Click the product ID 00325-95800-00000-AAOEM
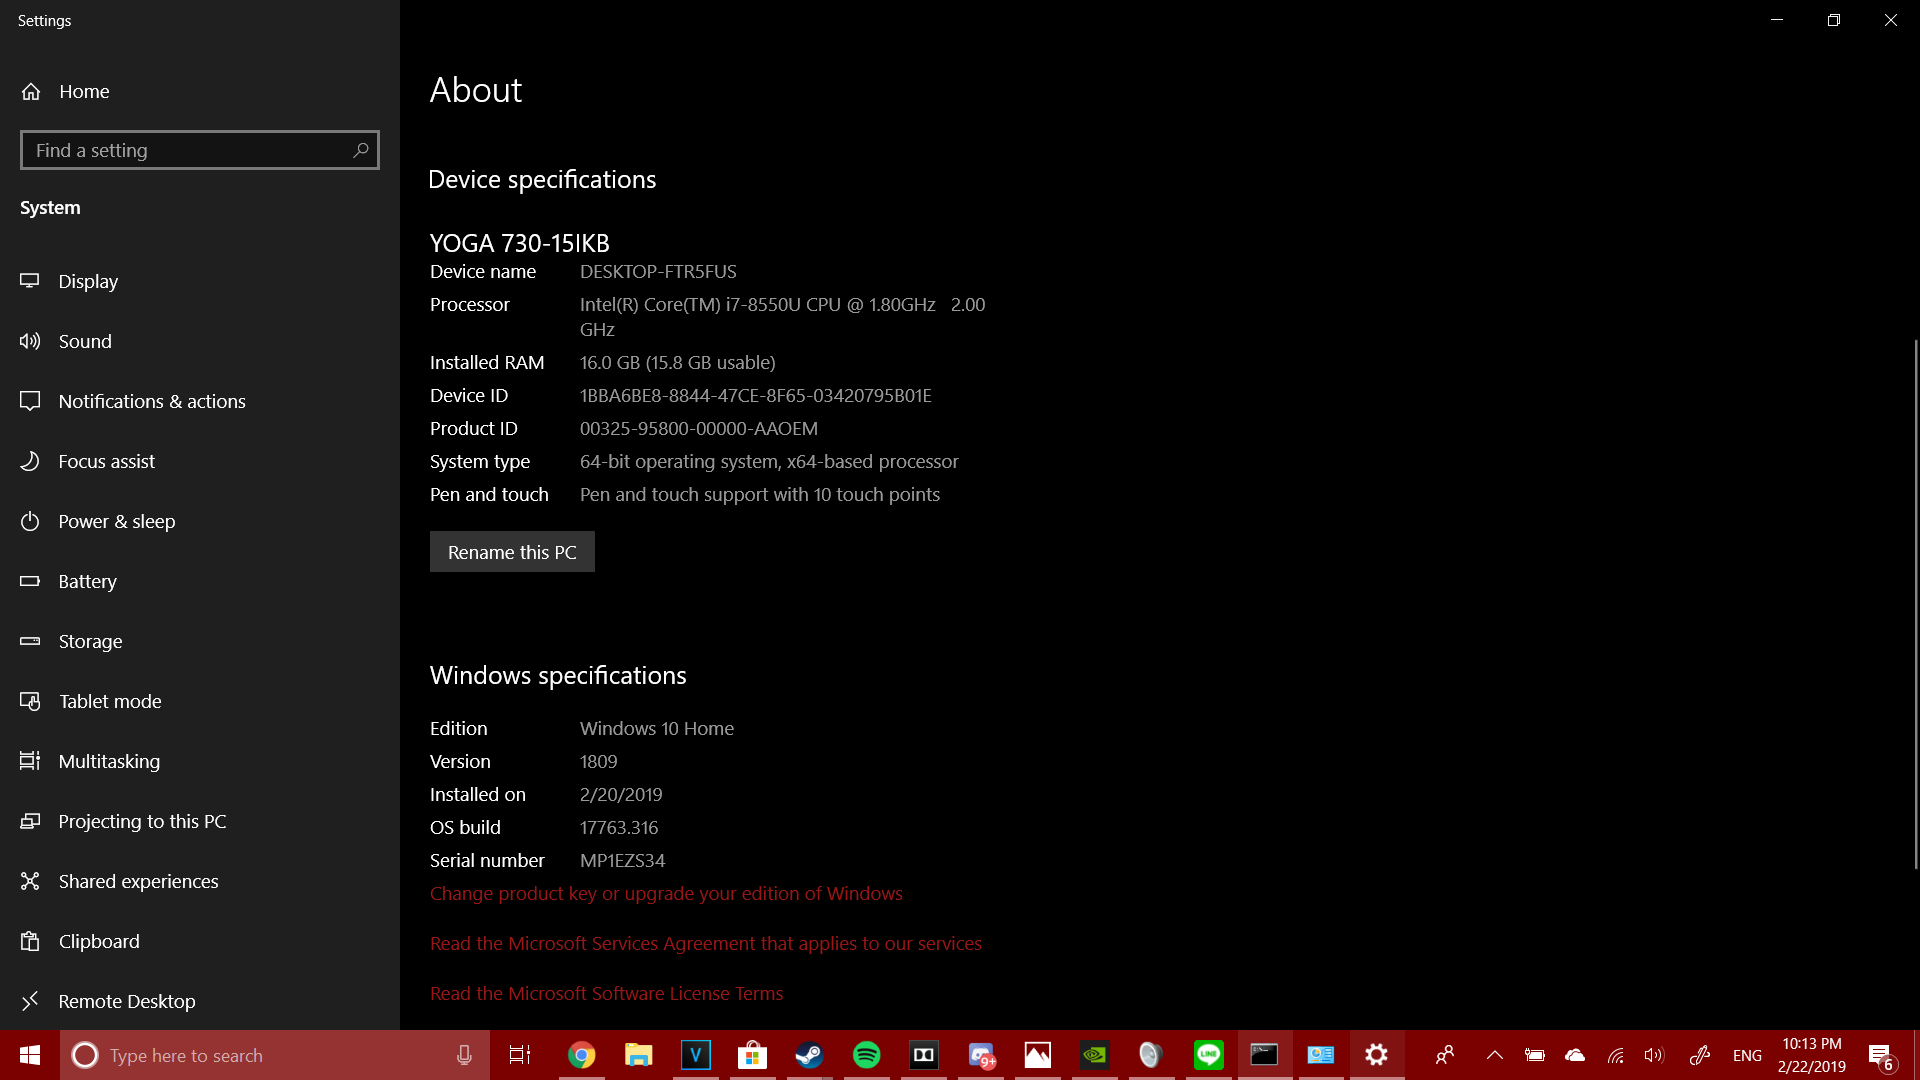Screen dimensions: 1920x1080 point(699,428)
